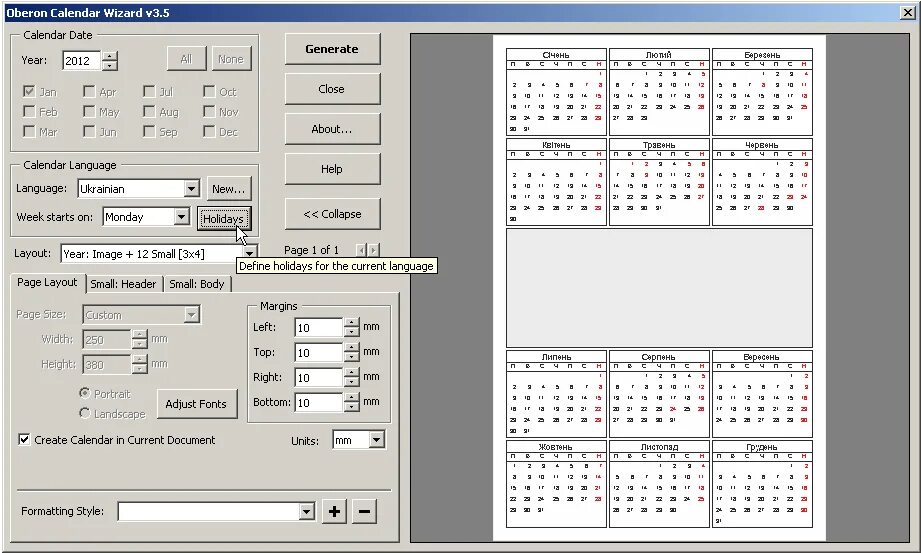Open Help for the wizard

click(332, 169)
